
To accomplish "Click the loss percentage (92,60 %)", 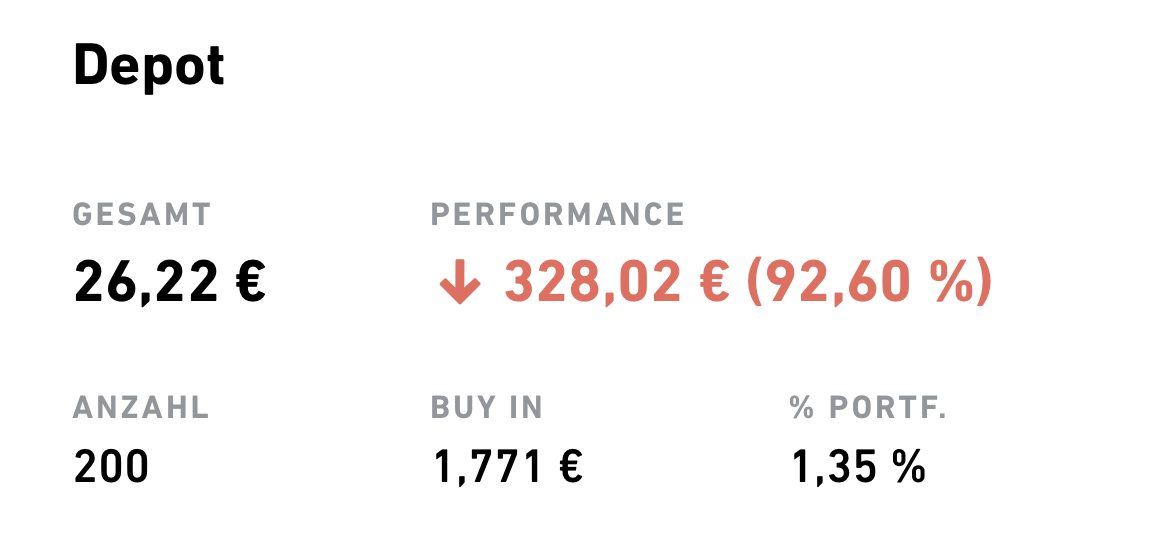I will point(870,283).
